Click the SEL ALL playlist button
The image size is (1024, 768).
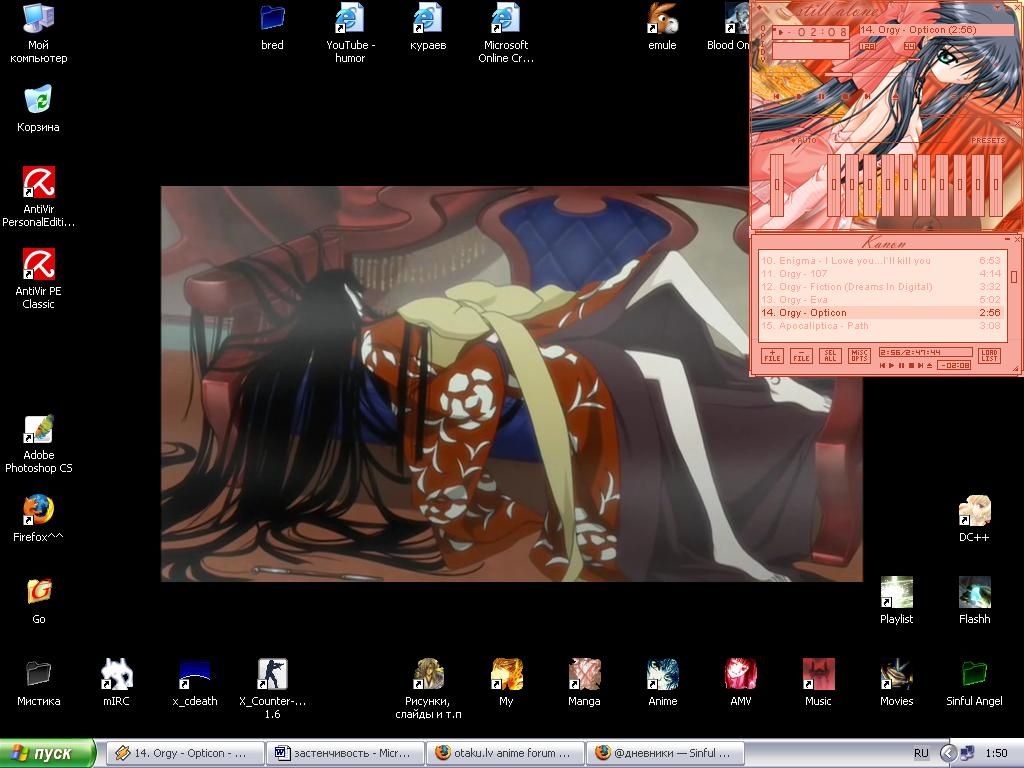pyautogui.click(x=830, y=355)
